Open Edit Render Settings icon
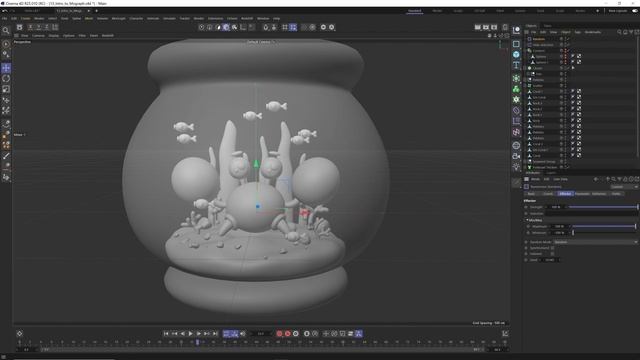This screenshot has width=640, height=360. click(494, 27)
